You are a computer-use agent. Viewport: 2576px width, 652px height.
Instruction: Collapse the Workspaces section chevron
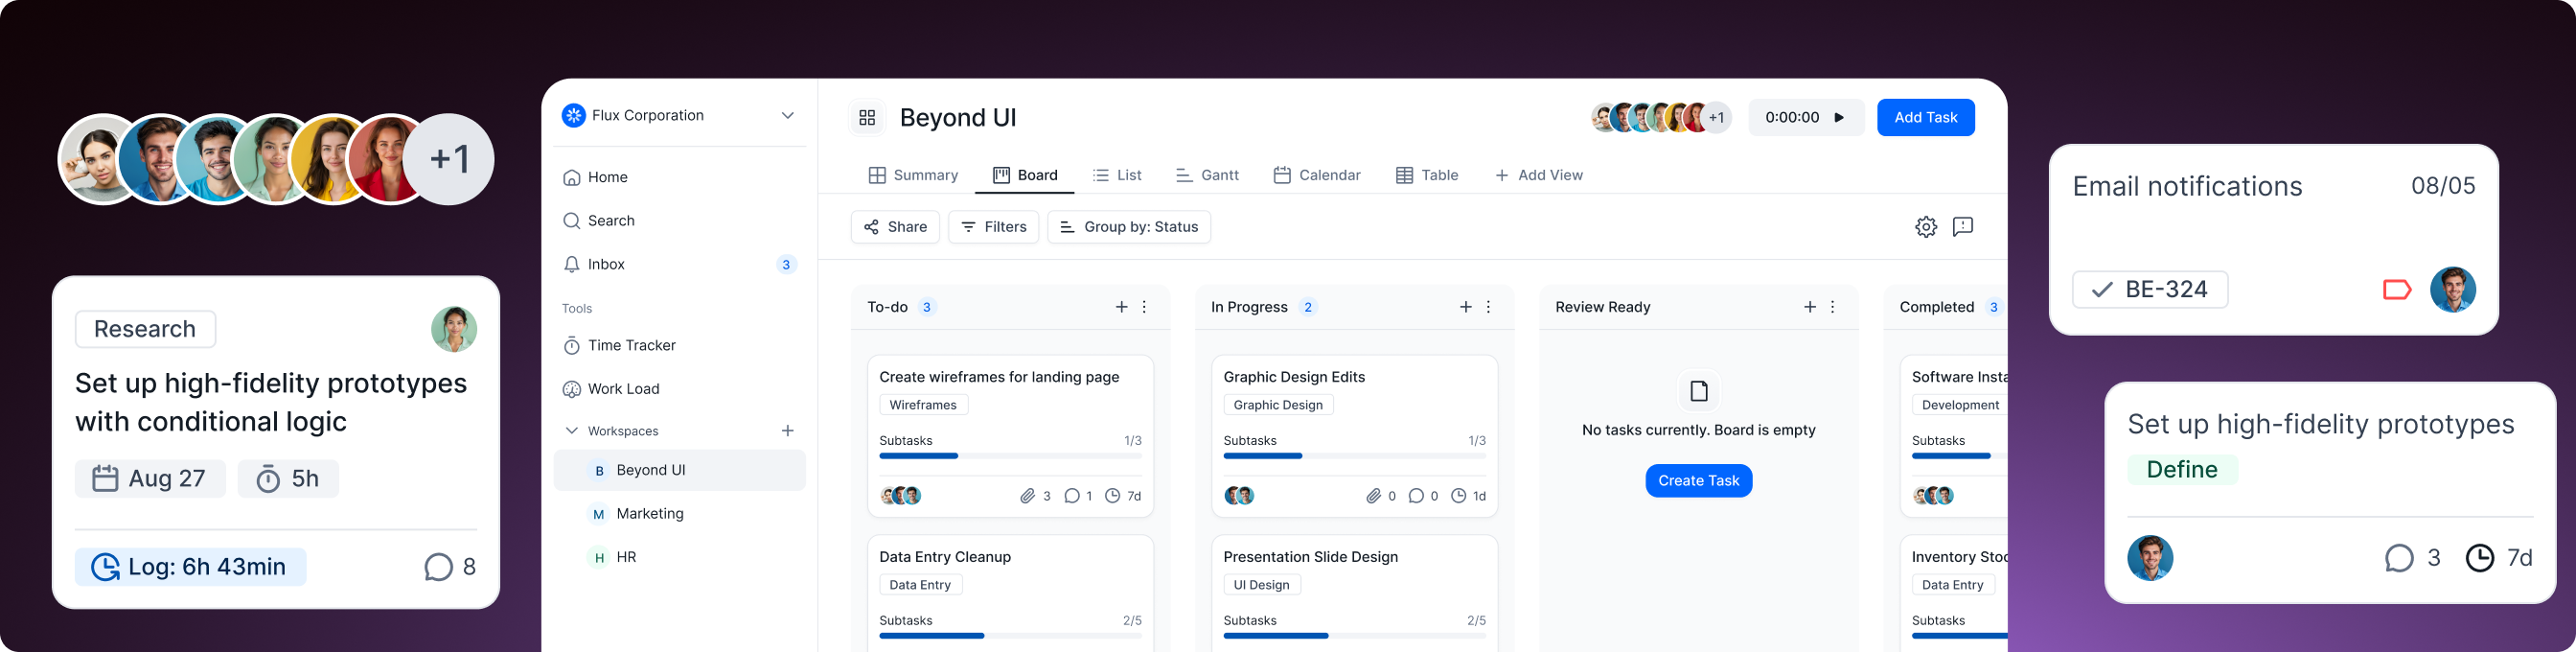coord(572,431)
